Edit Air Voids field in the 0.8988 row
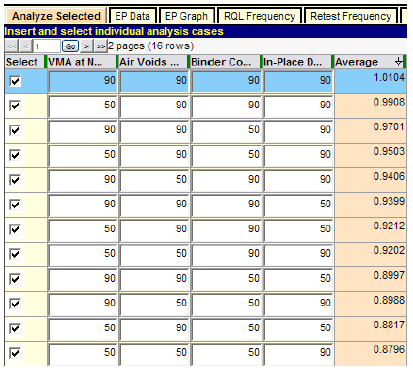The width and height of the screenshot is (413, 371). 154,304
